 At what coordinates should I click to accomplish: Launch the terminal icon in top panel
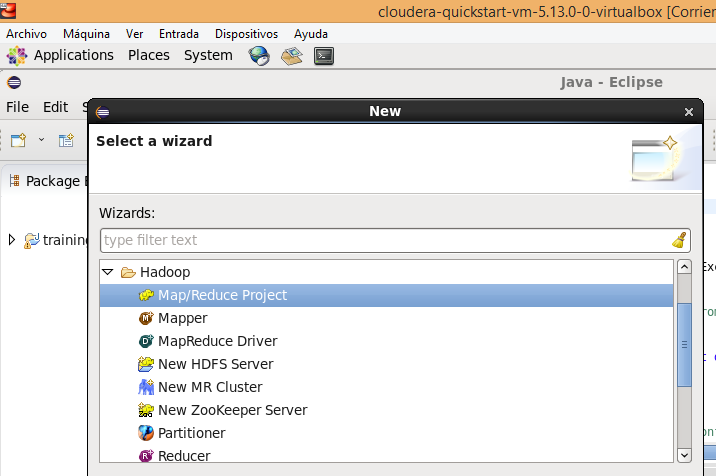tap(324, 56)
